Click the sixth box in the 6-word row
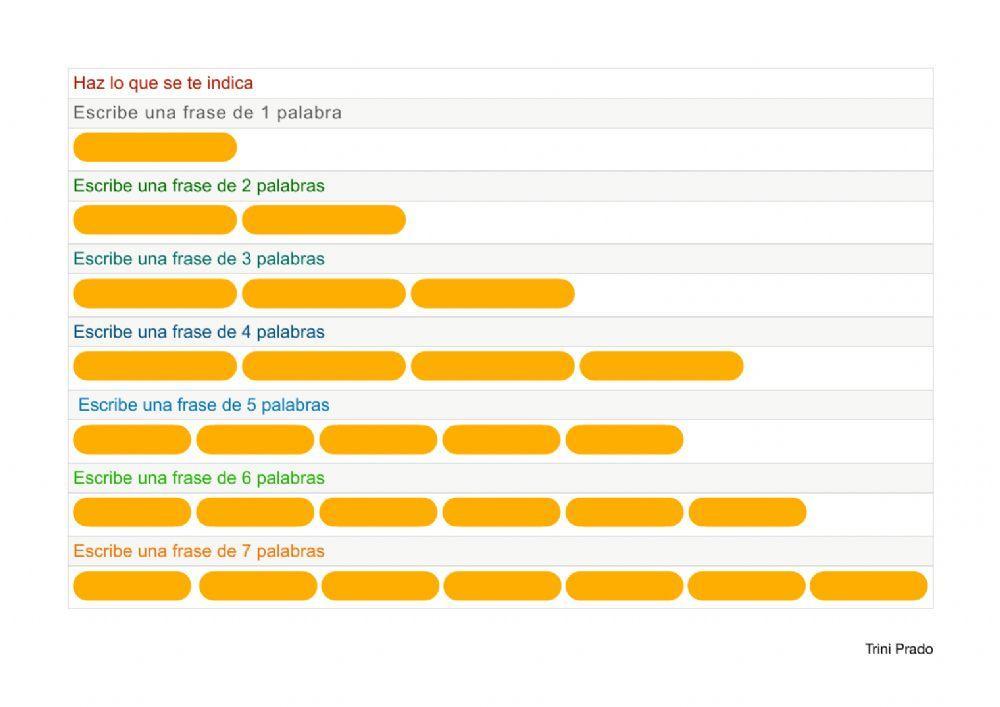Screen dimensions: 1000x707 click(747, 512)
